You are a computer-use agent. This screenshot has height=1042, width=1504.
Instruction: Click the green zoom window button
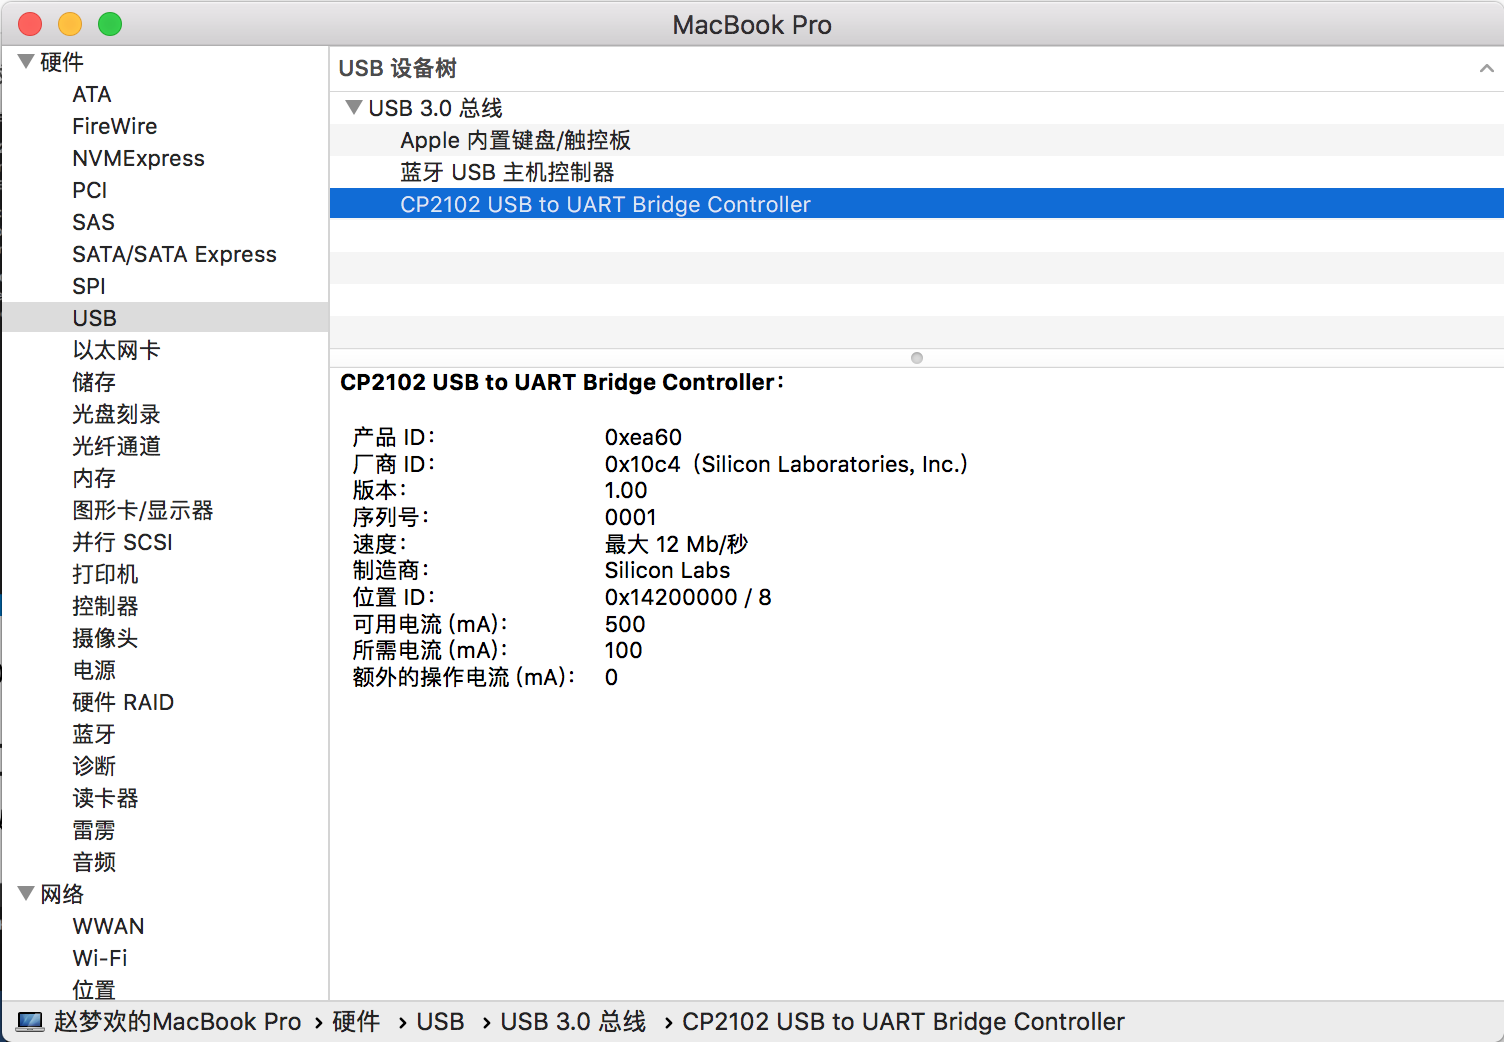coord(110,24)
